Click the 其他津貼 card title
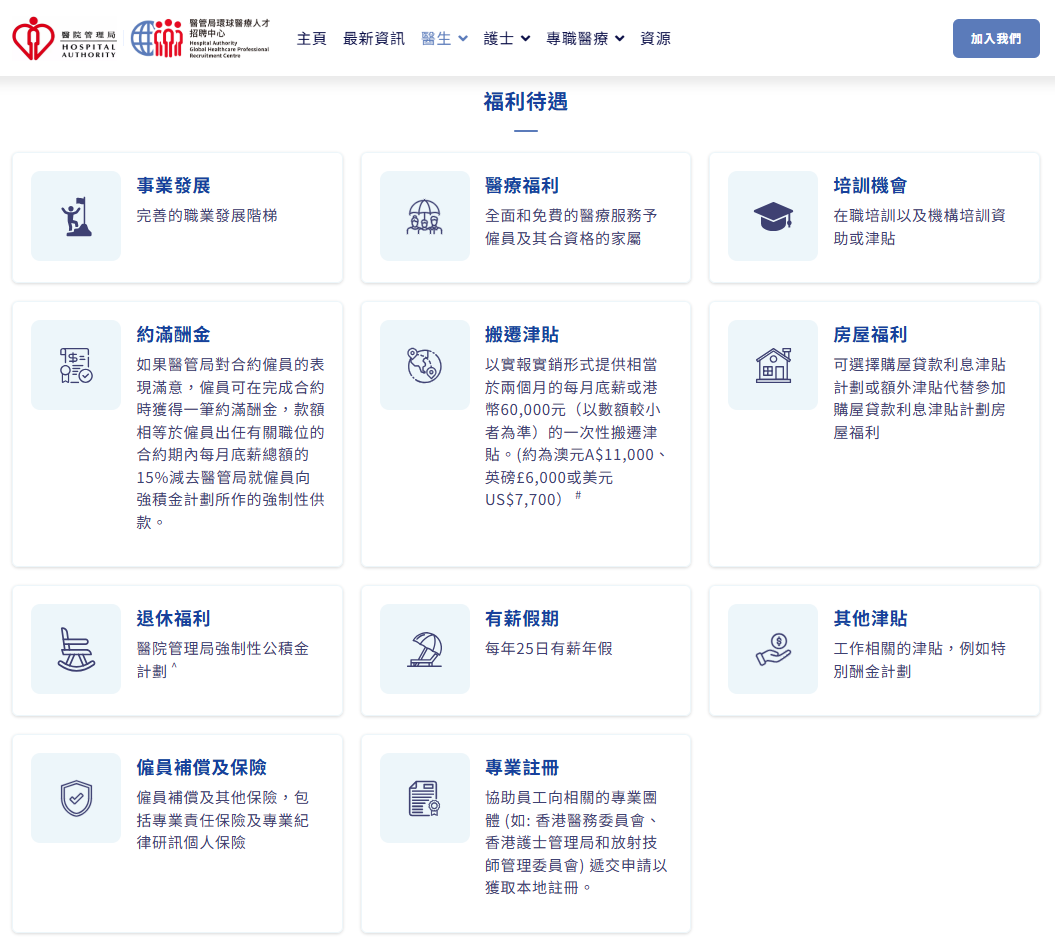1055x945 pixels. click(871, 619)
